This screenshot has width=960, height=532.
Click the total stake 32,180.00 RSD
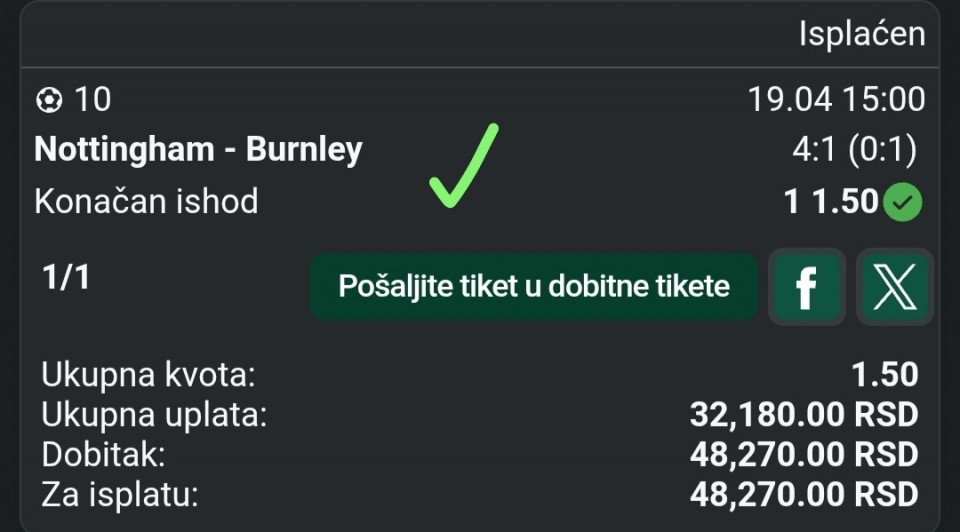click(803, 414)
